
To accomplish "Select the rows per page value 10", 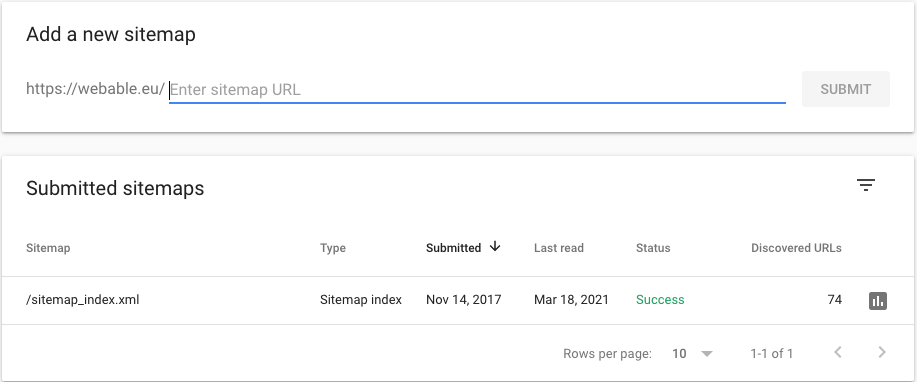I will click(679, 353).
